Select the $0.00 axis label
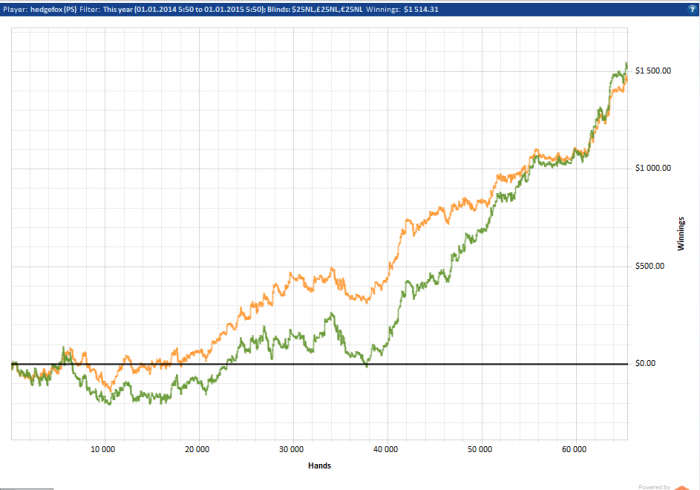 click(x=646, y=363)
